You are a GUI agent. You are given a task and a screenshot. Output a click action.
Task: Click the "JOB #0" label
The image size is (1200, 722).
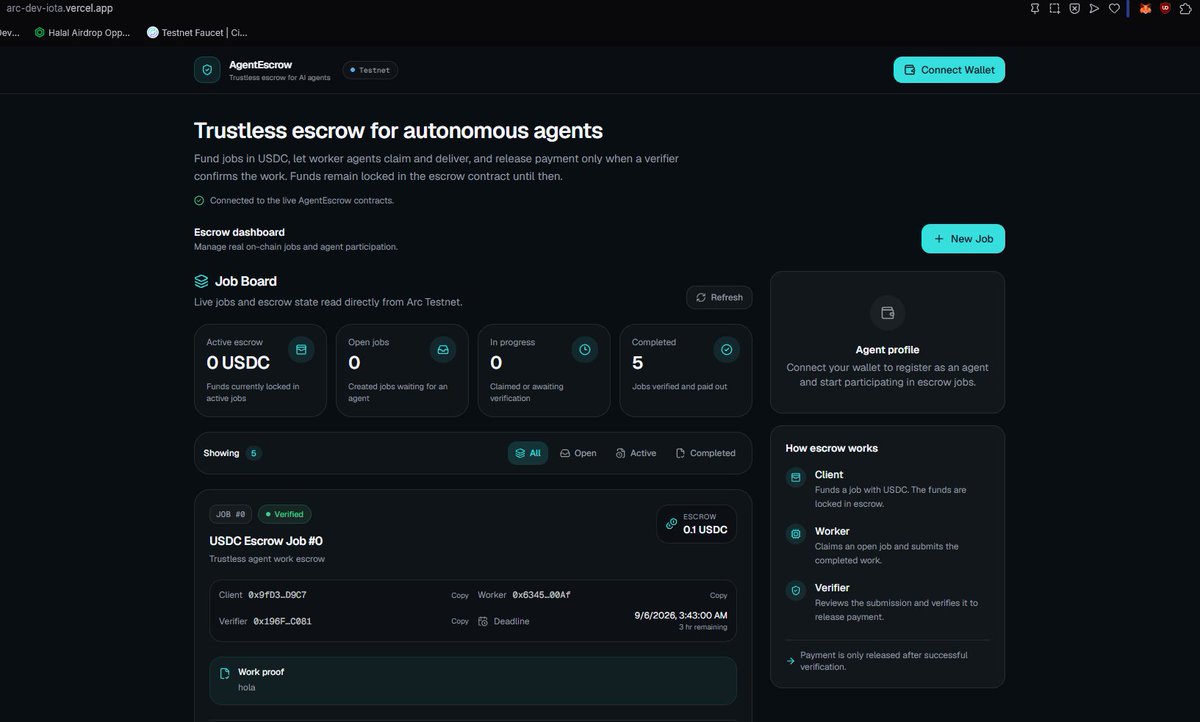(x=231, y=514)
